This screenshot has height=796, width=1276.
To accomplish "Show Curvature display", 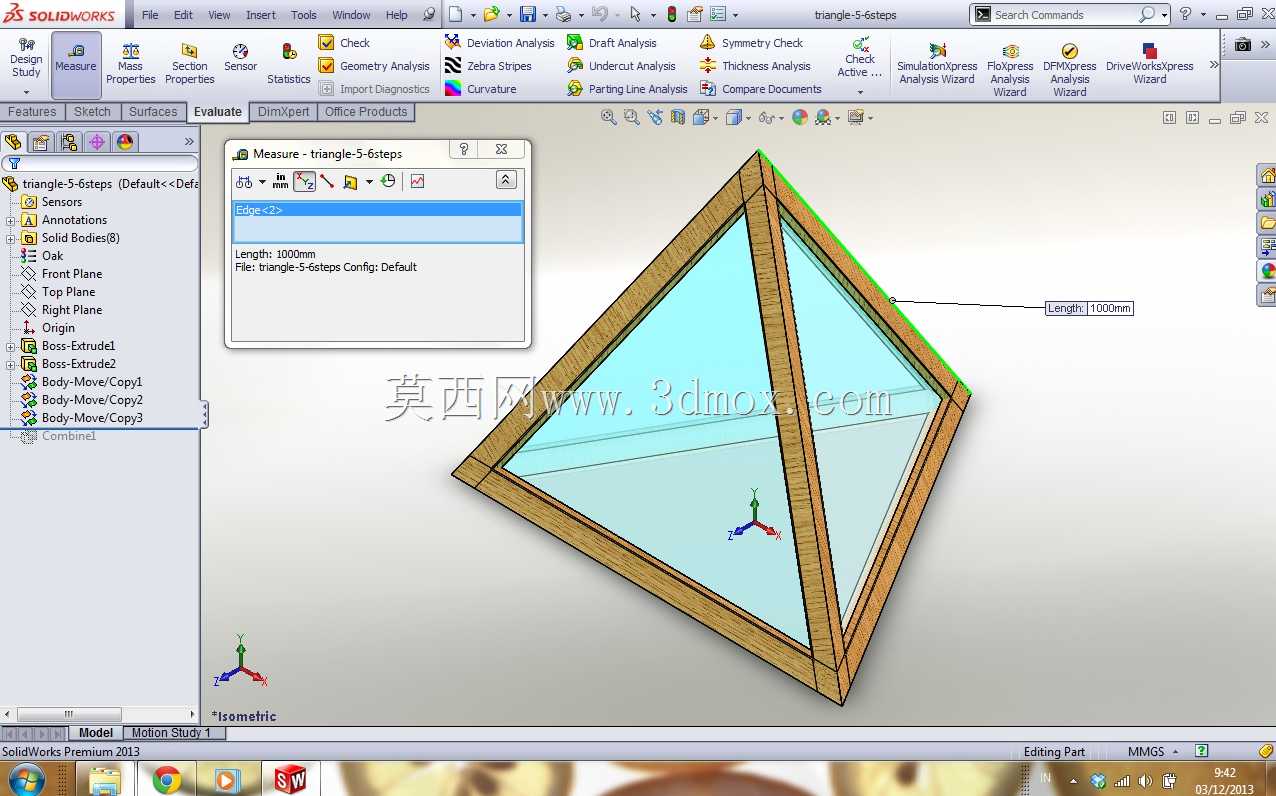I will (x=481, y=89).
